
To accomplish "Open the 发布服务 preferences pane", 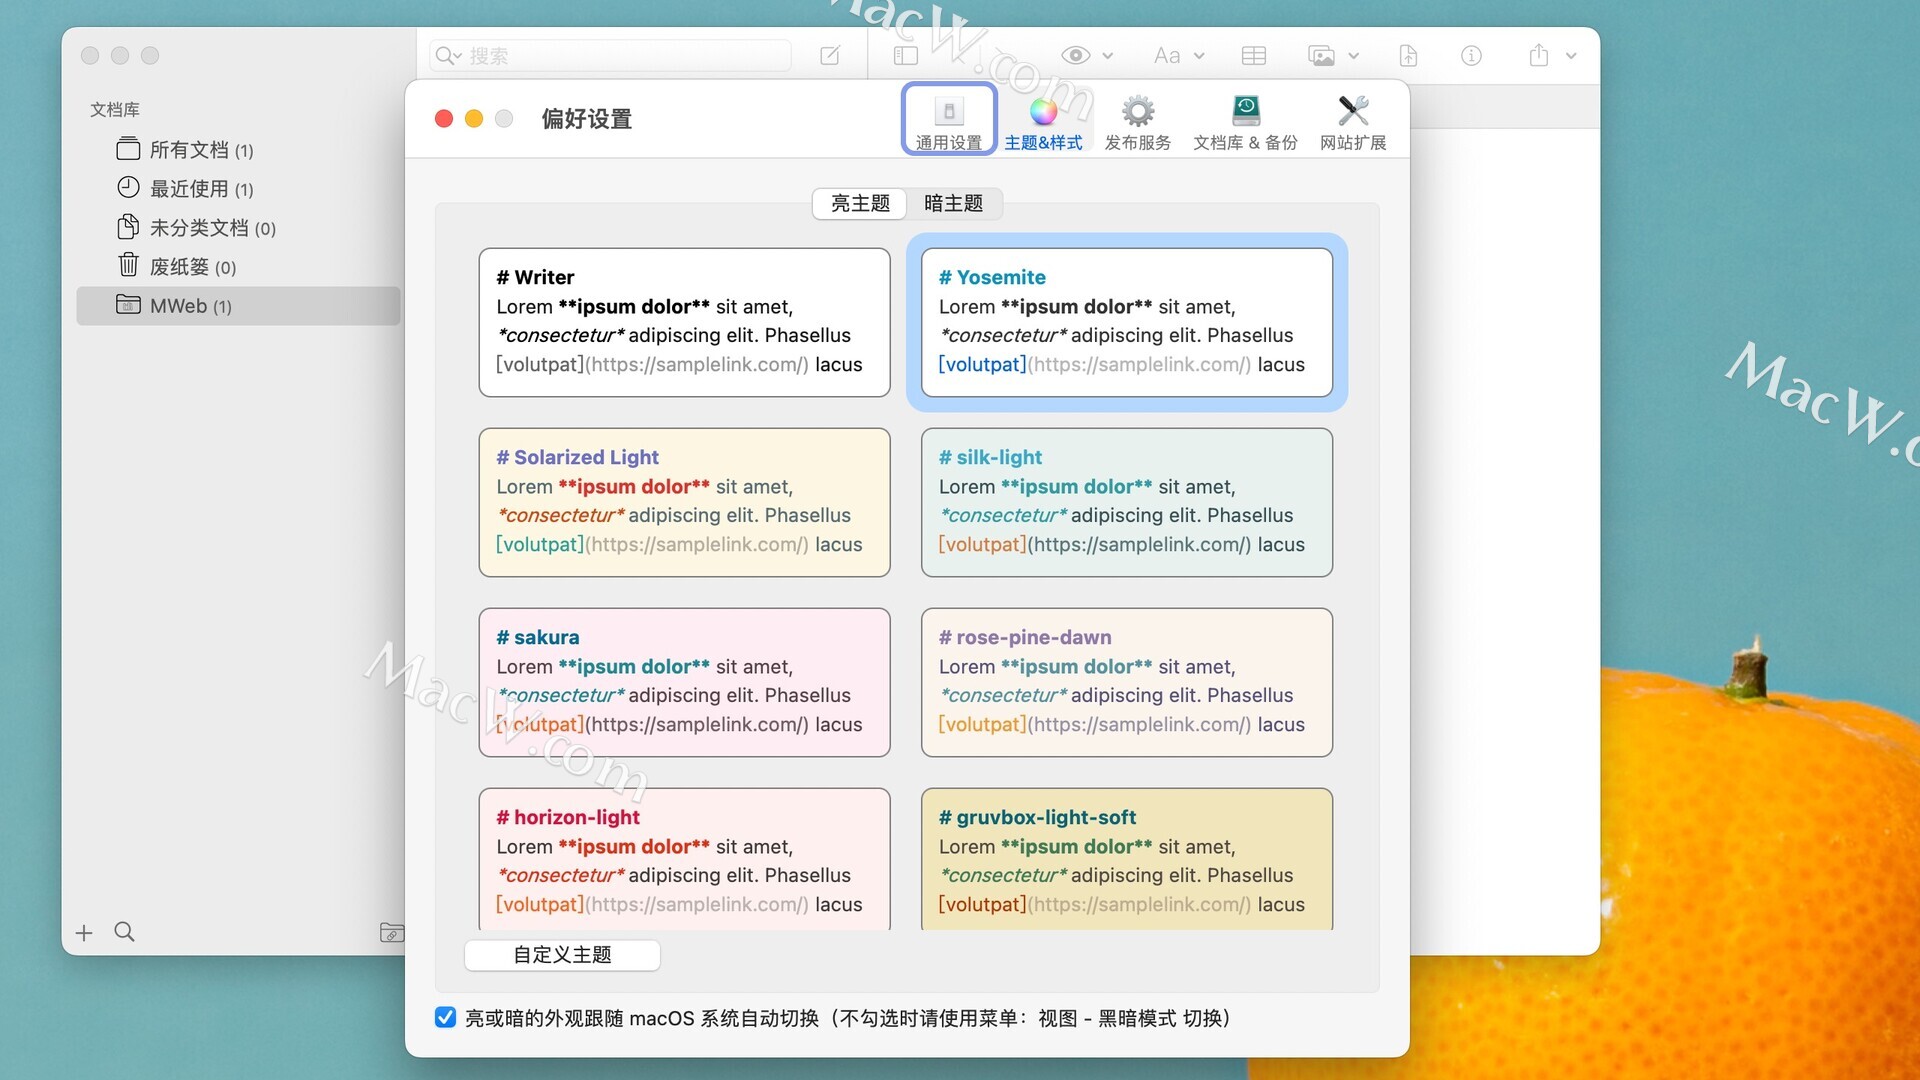I will coord(1137,123).
